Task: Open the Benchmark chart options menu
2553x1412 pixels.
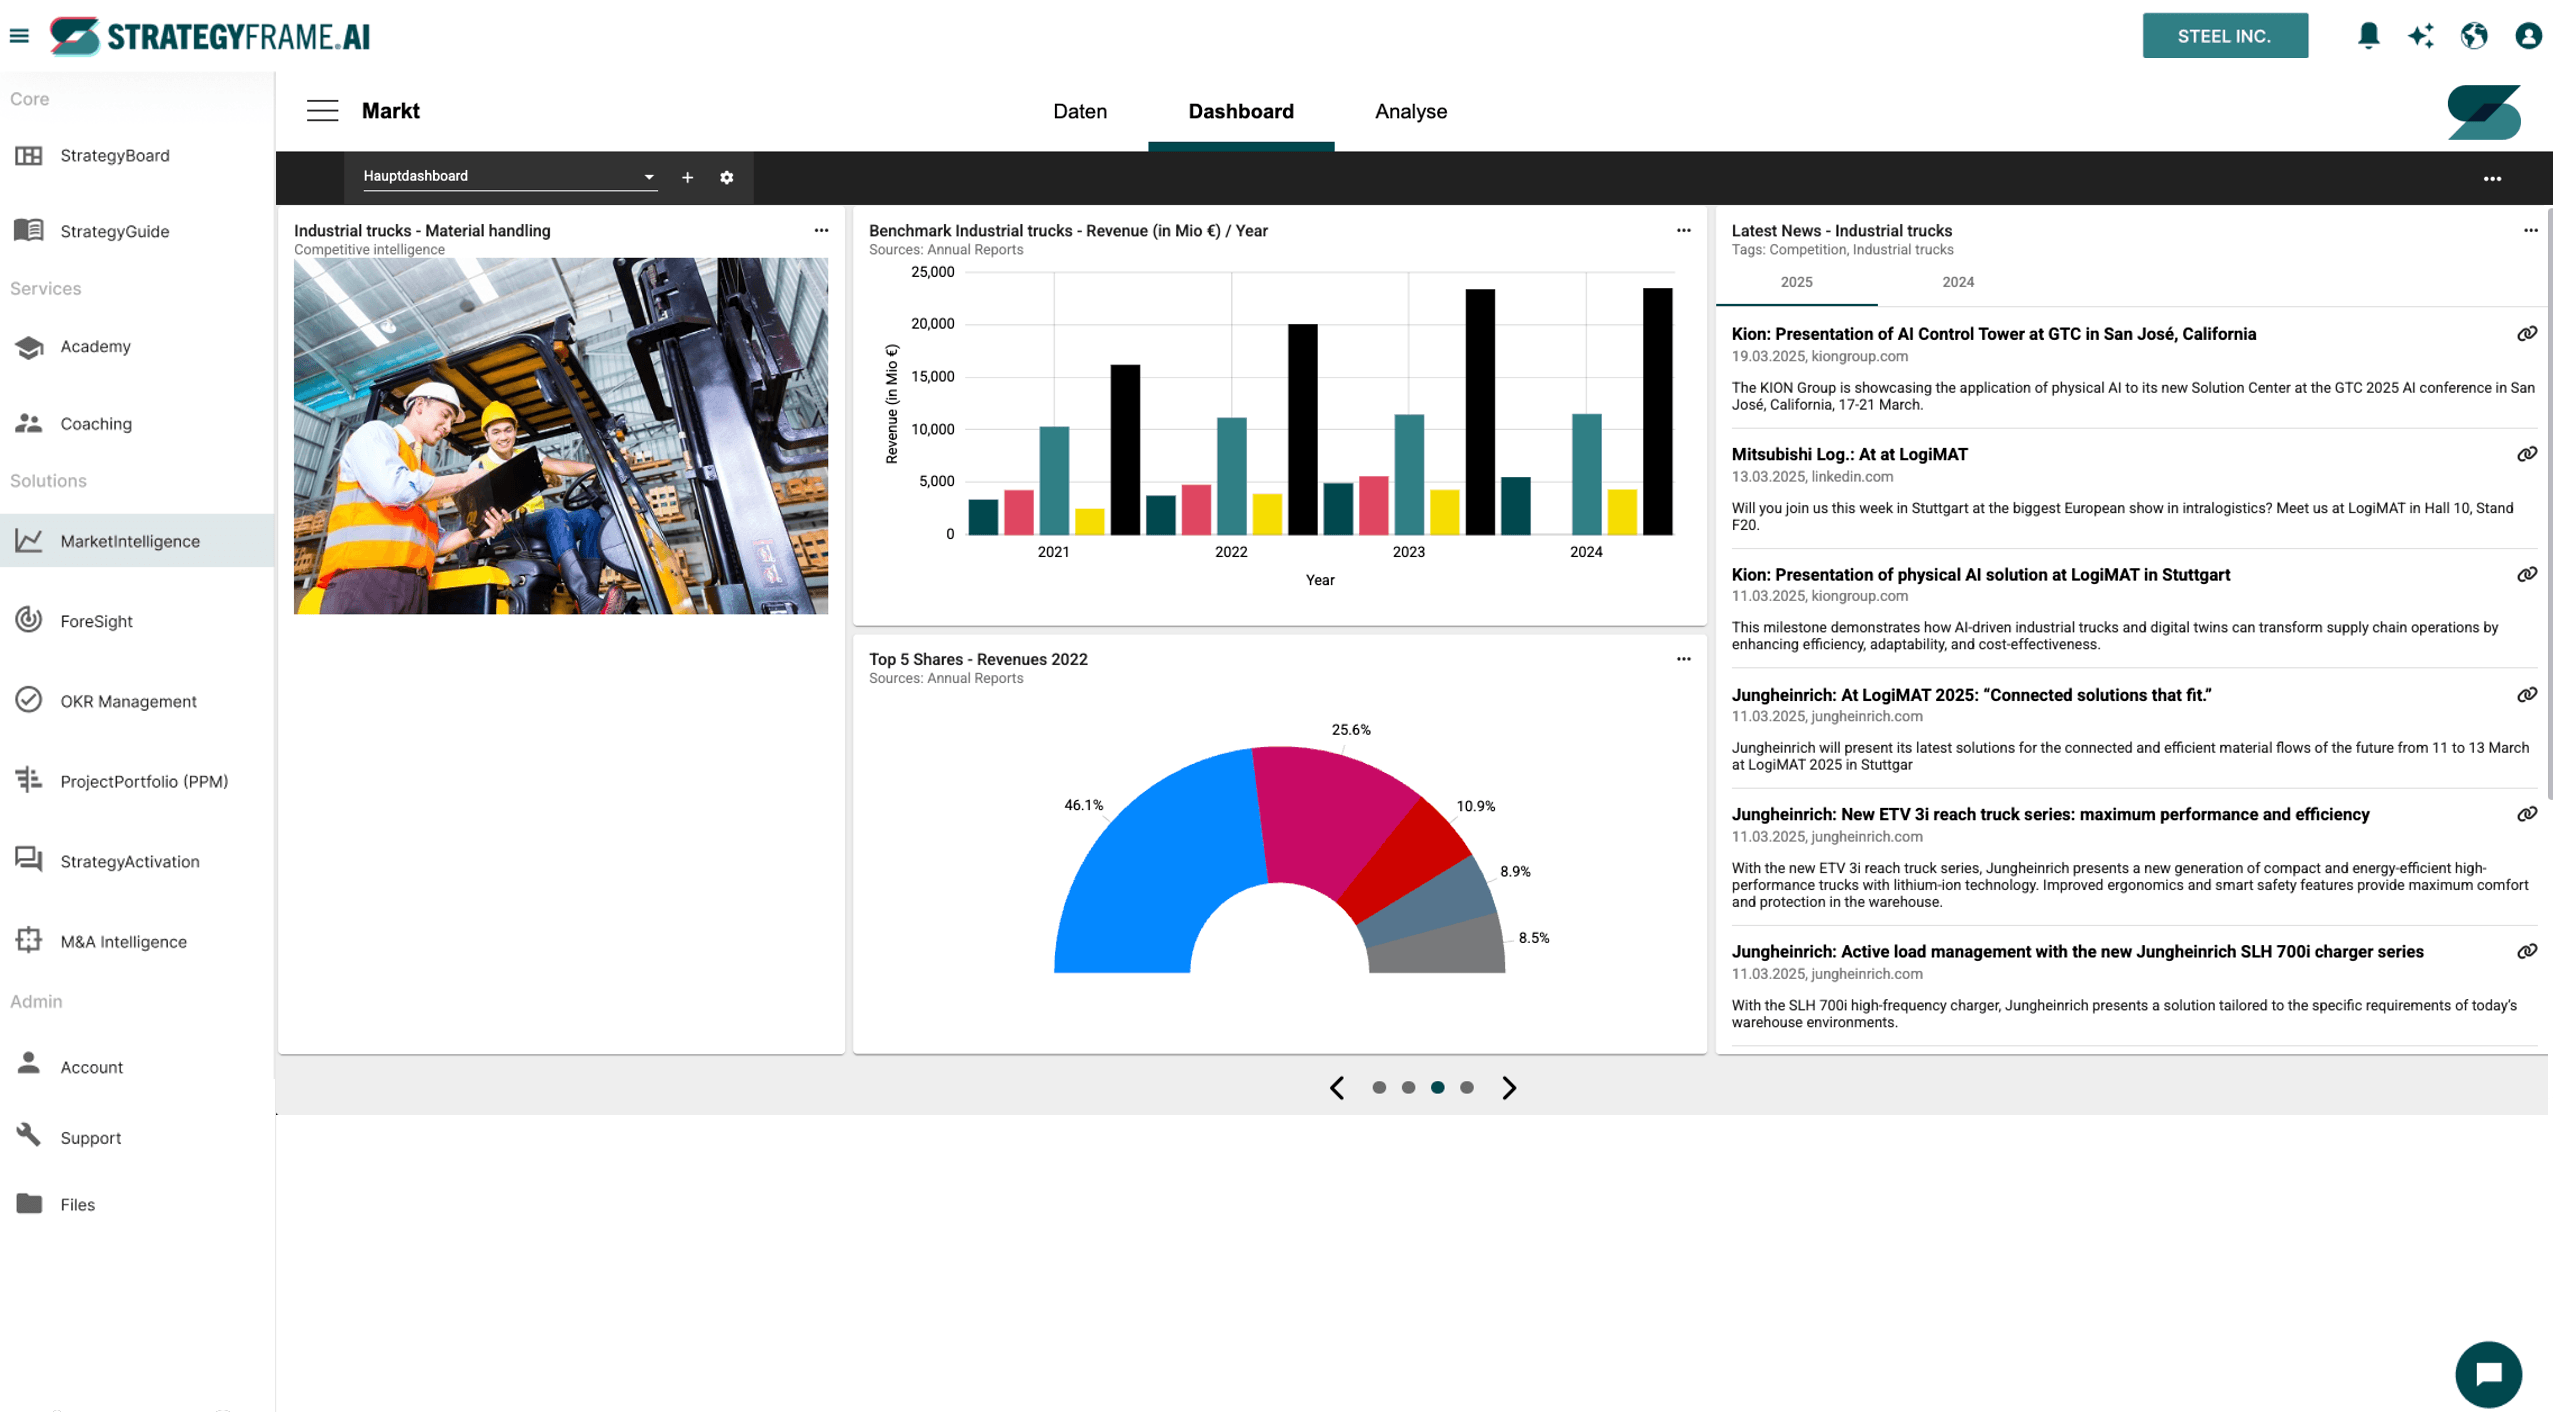Action: click(x=1683, y=230)
